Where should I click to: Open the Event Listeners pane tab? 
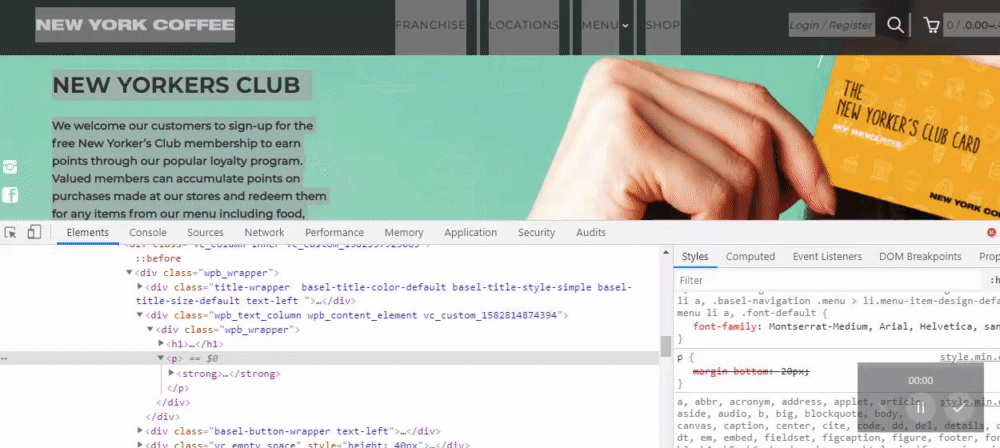click(x=827, y=257)
